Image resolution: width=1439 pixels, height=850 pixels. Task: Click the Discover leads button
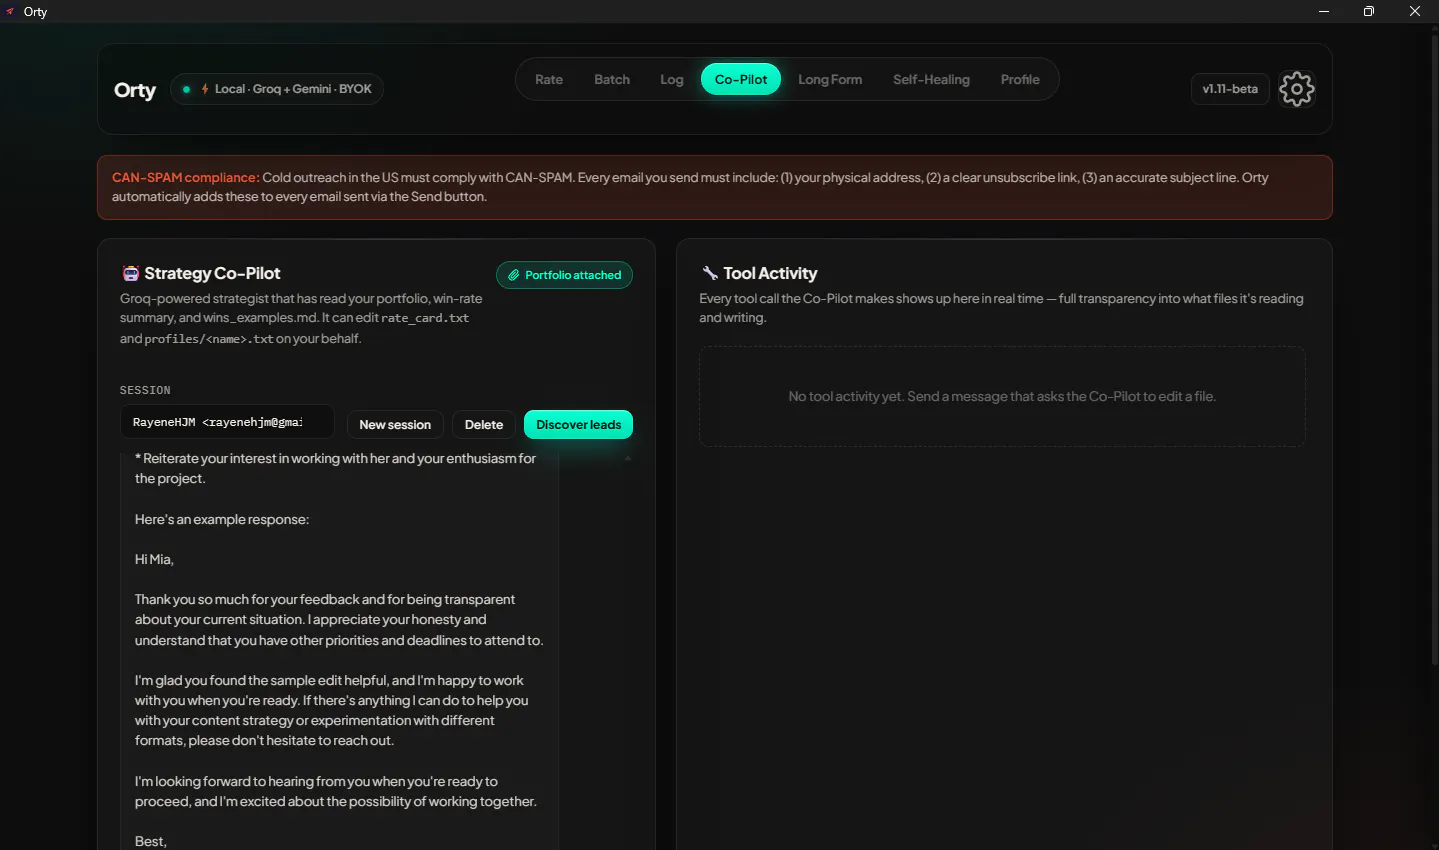[578, 425]
